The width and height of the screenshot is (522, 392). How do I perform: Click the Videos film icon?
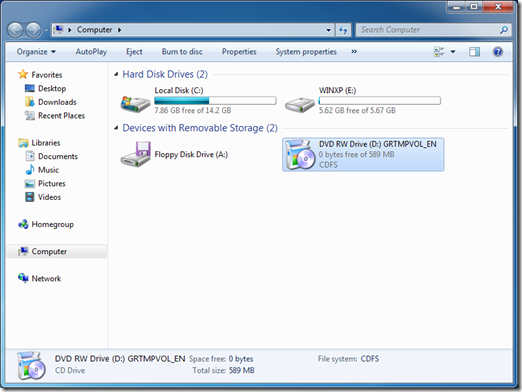[x=30, y=197]
